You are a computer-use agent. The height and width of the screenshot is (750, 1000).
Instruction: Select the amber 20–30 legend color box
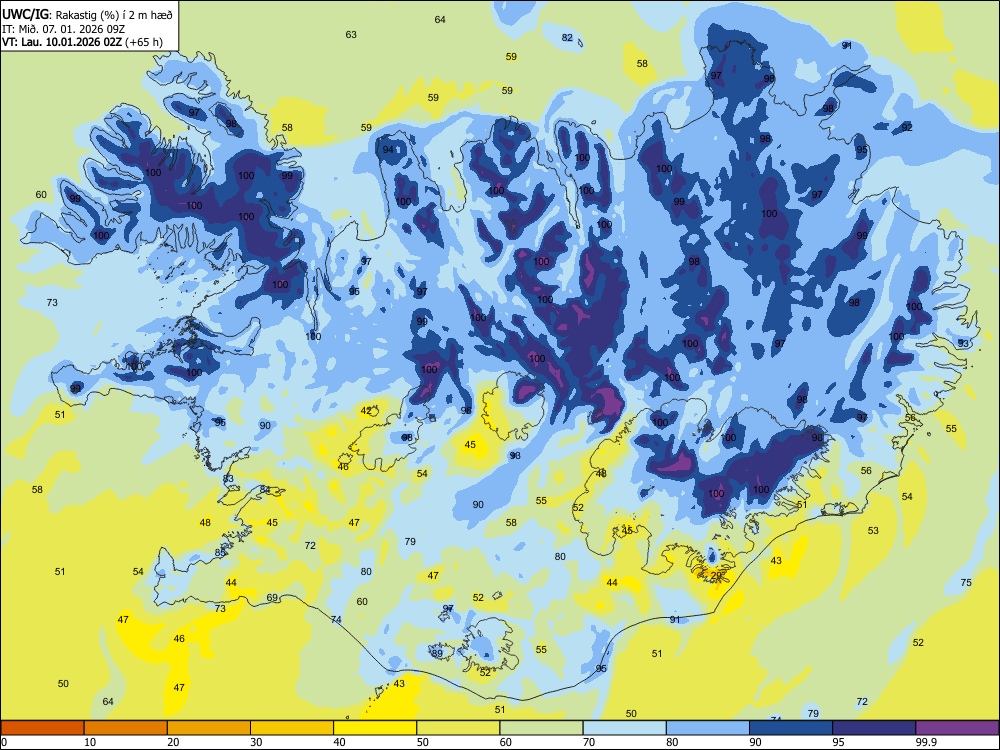[209, 728]
